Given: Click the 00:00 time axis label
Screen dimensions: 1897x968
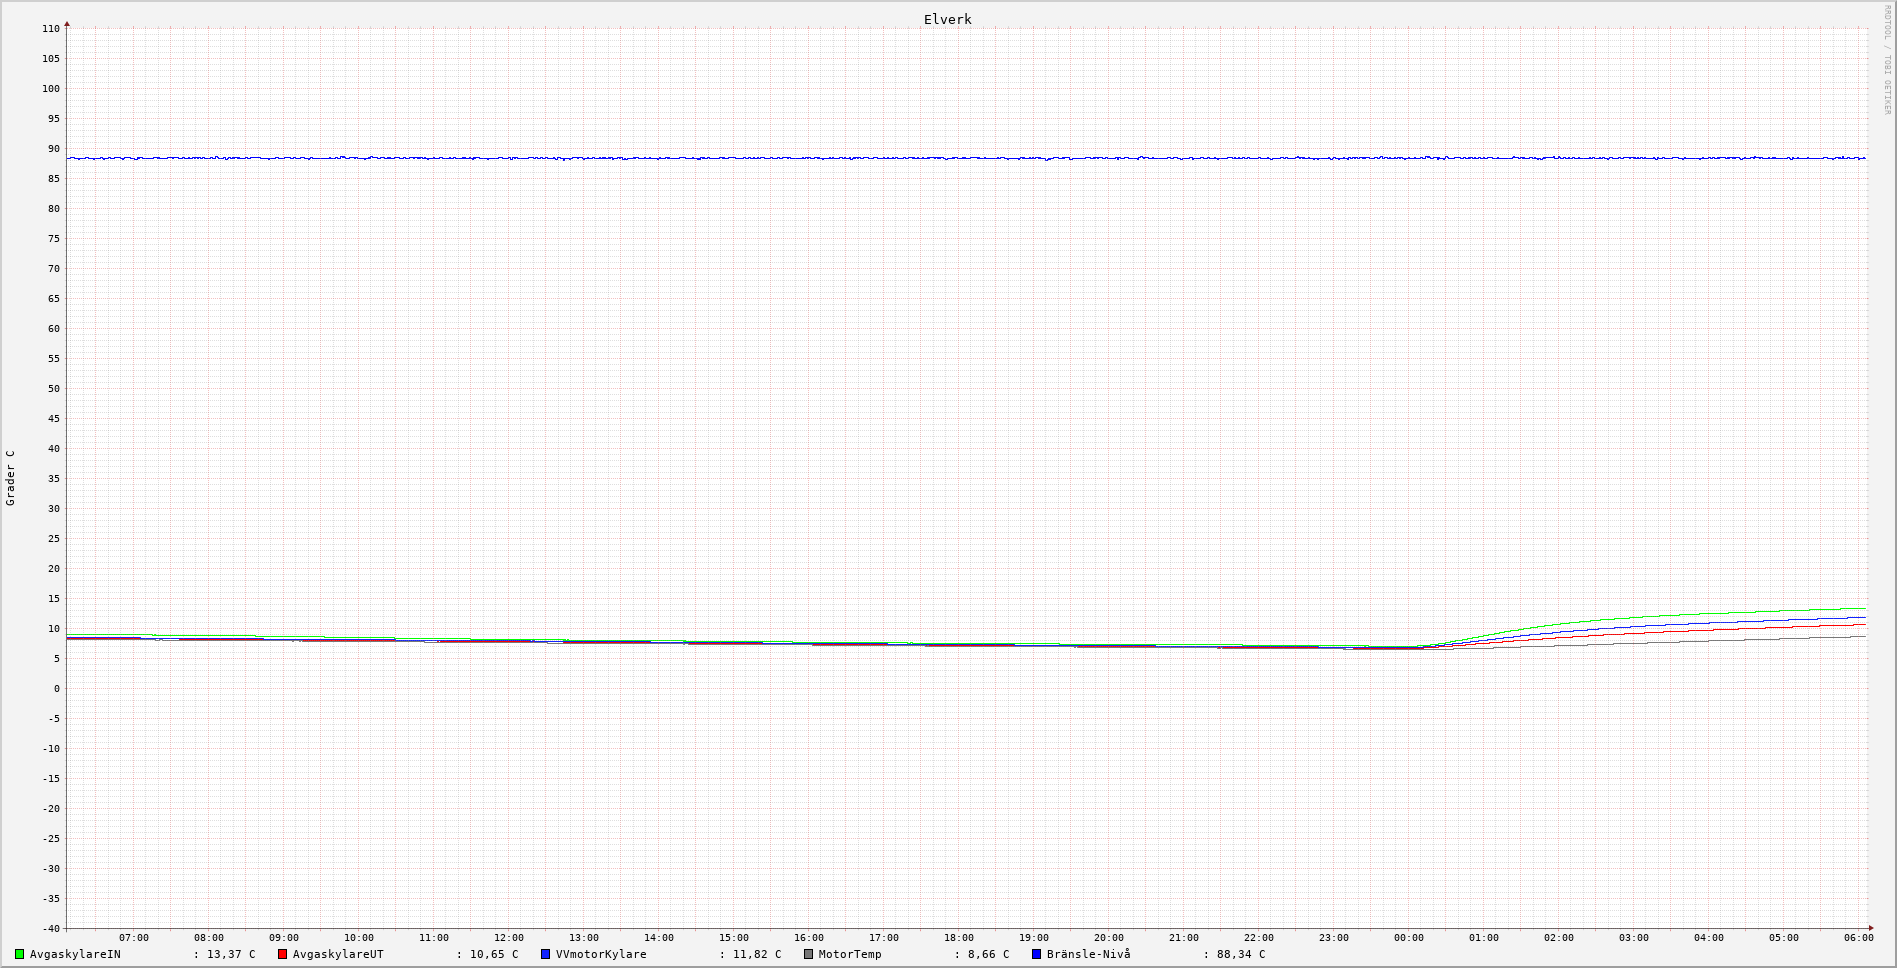Looking at the screenshot, I should pyautogui.click(x=1408, y=938).
